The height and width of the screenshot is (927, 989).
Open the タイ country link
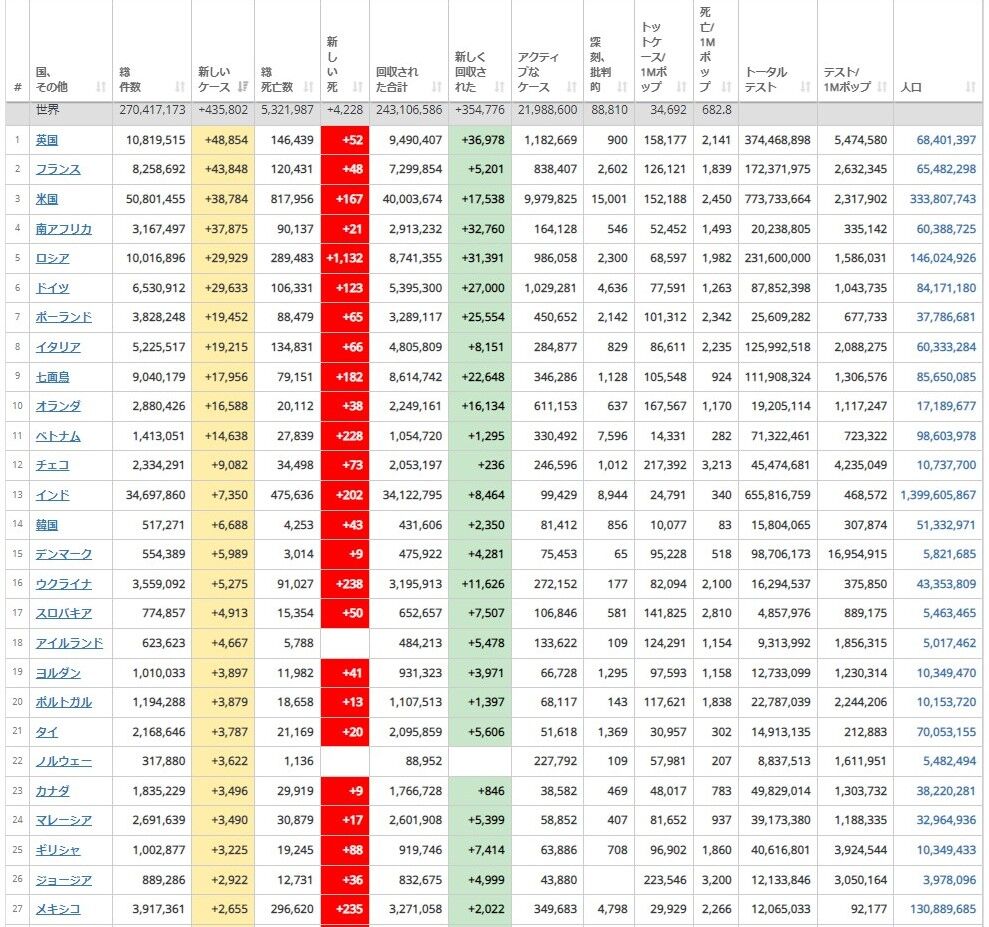[47, 732]
